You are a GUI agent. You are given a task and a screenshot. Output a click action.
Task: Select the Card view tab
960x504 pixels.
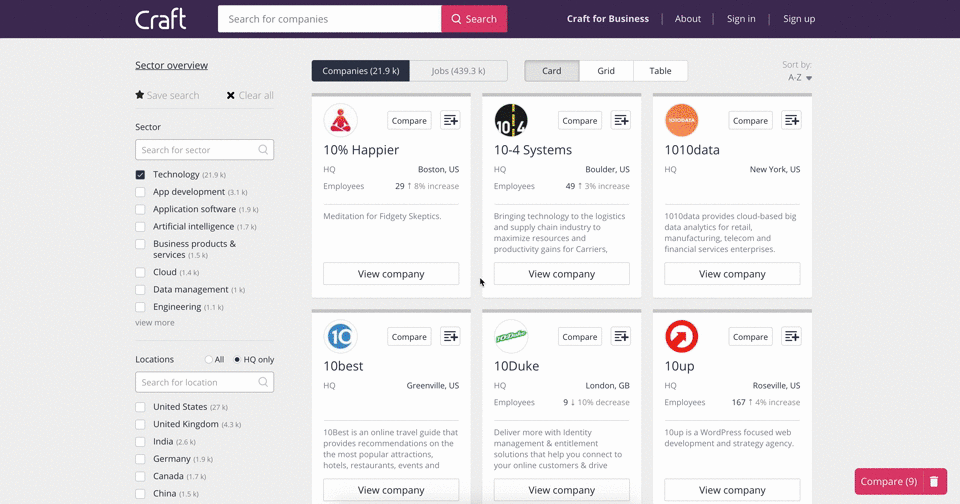[552, 71]
